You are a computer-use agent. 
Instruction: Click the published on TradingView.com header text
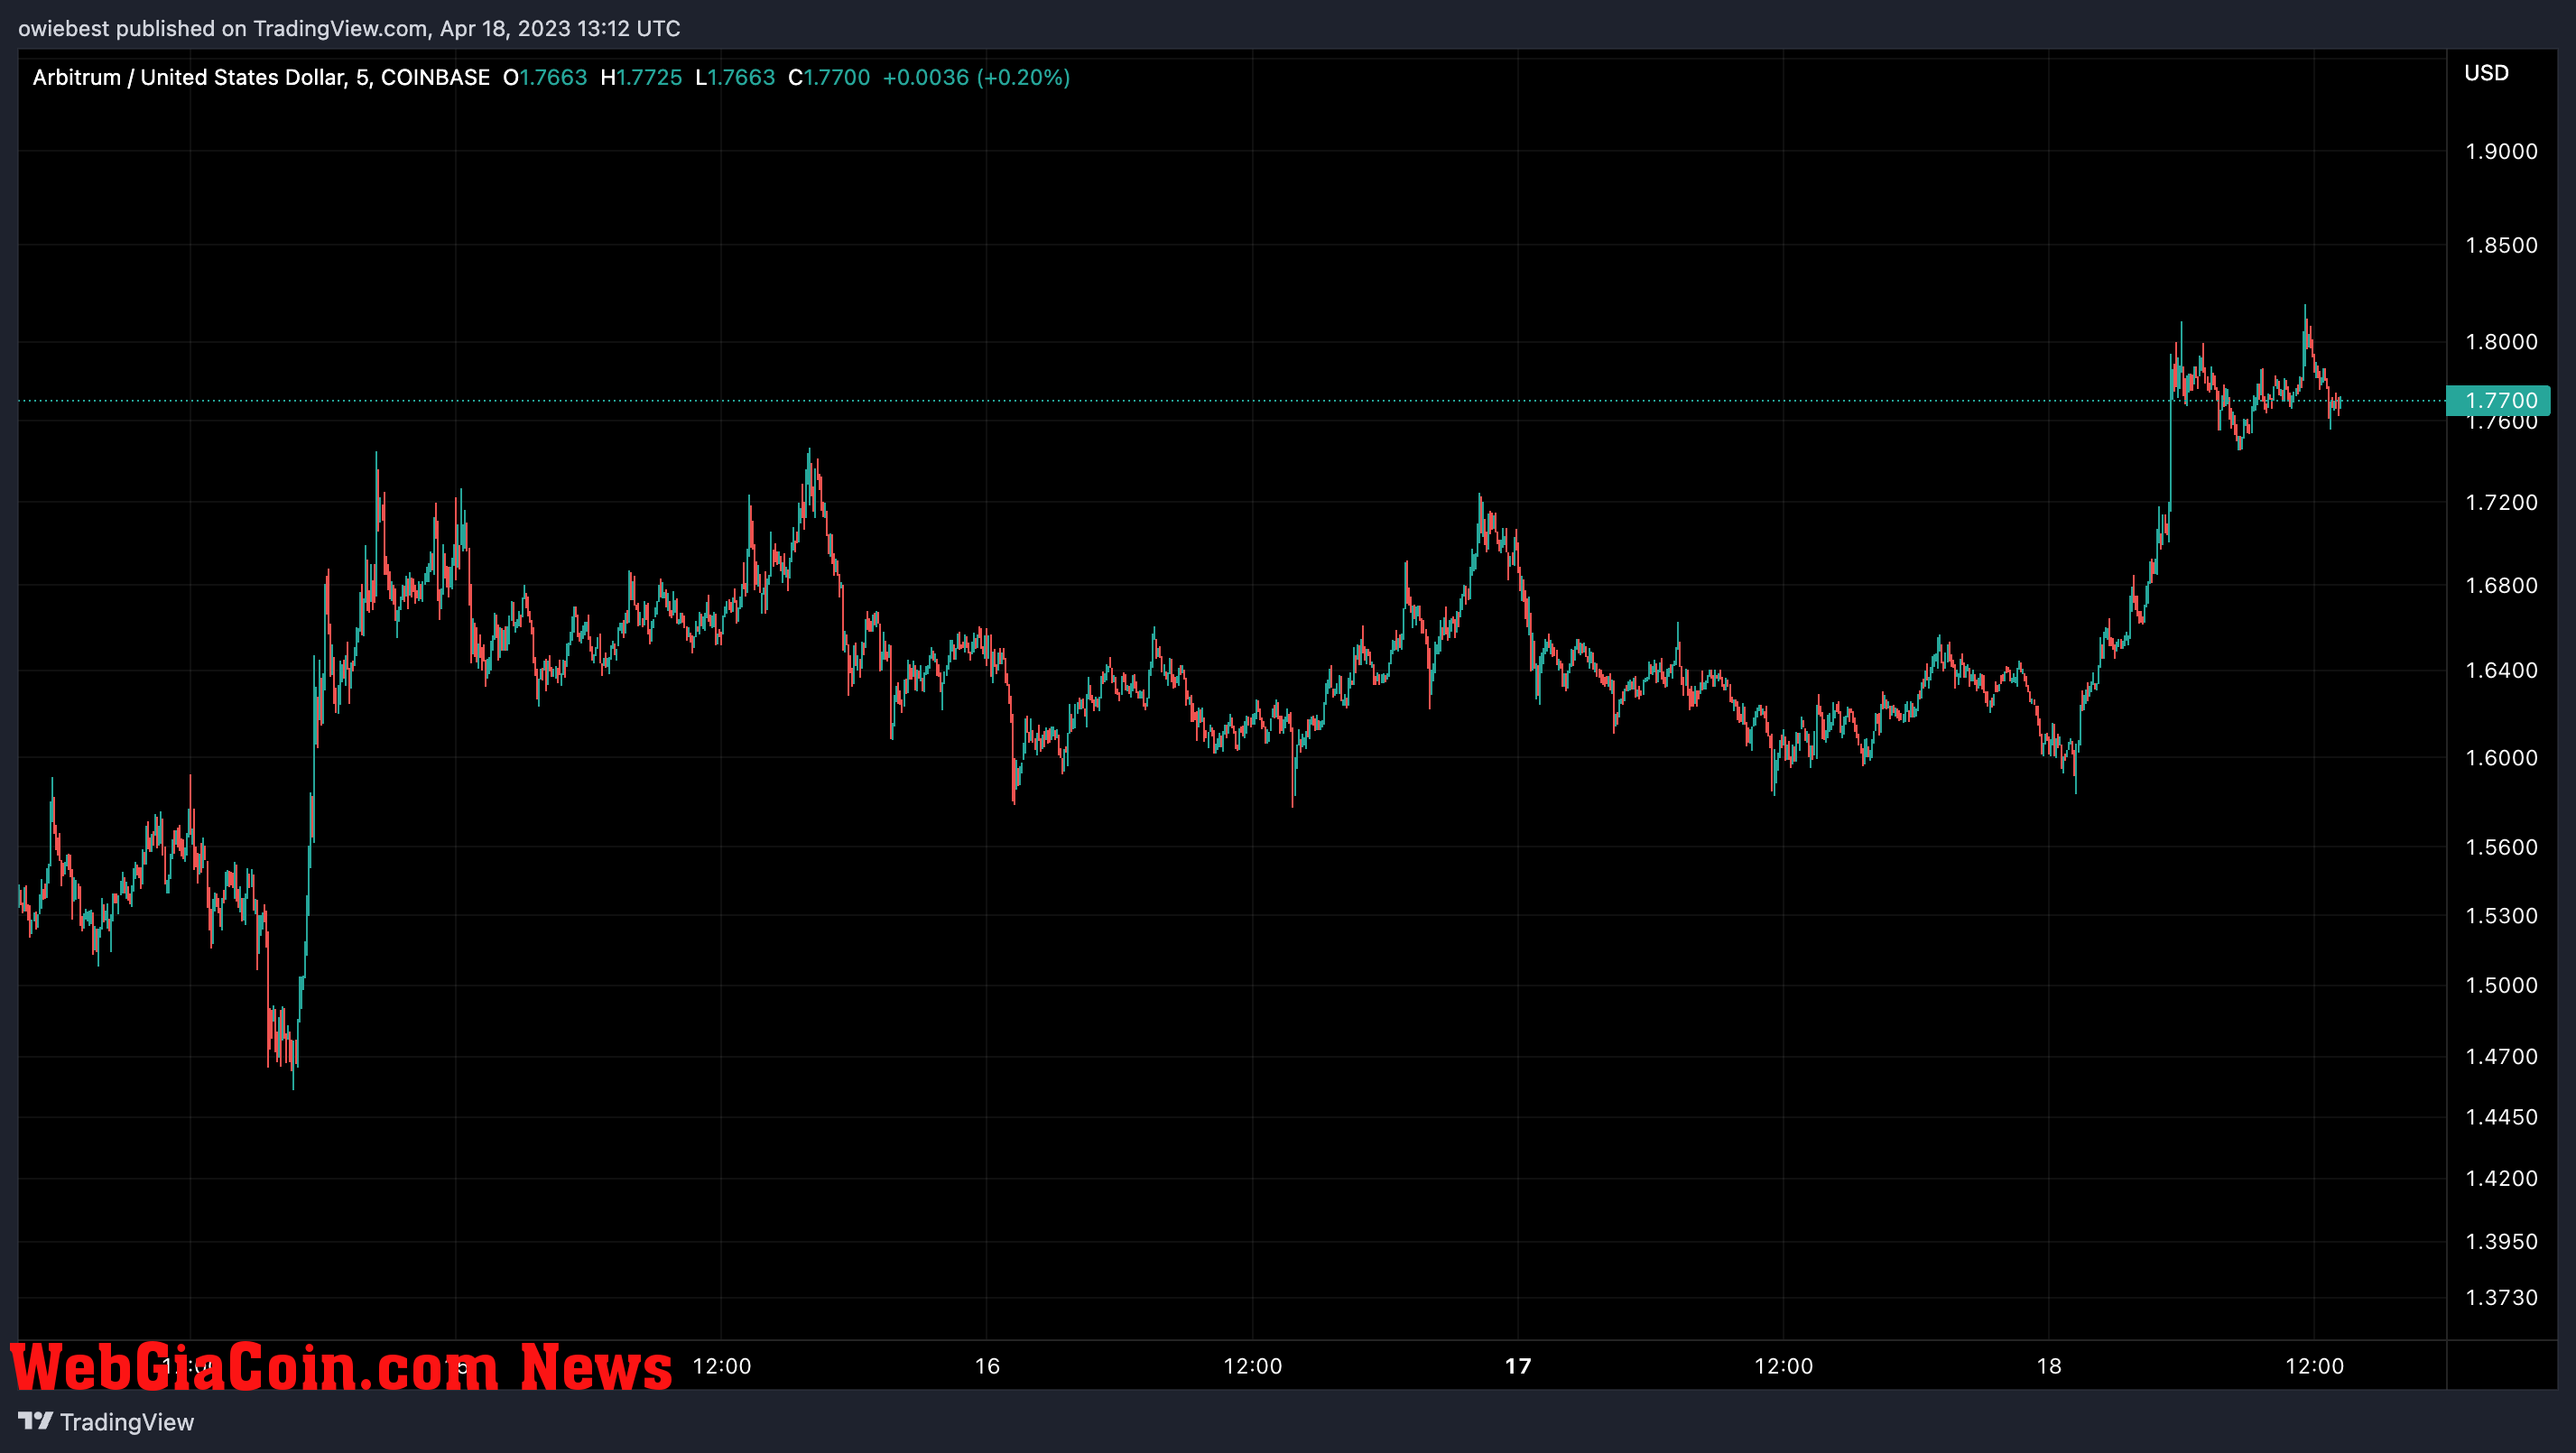pyautogui.click(x=349, y=28)
